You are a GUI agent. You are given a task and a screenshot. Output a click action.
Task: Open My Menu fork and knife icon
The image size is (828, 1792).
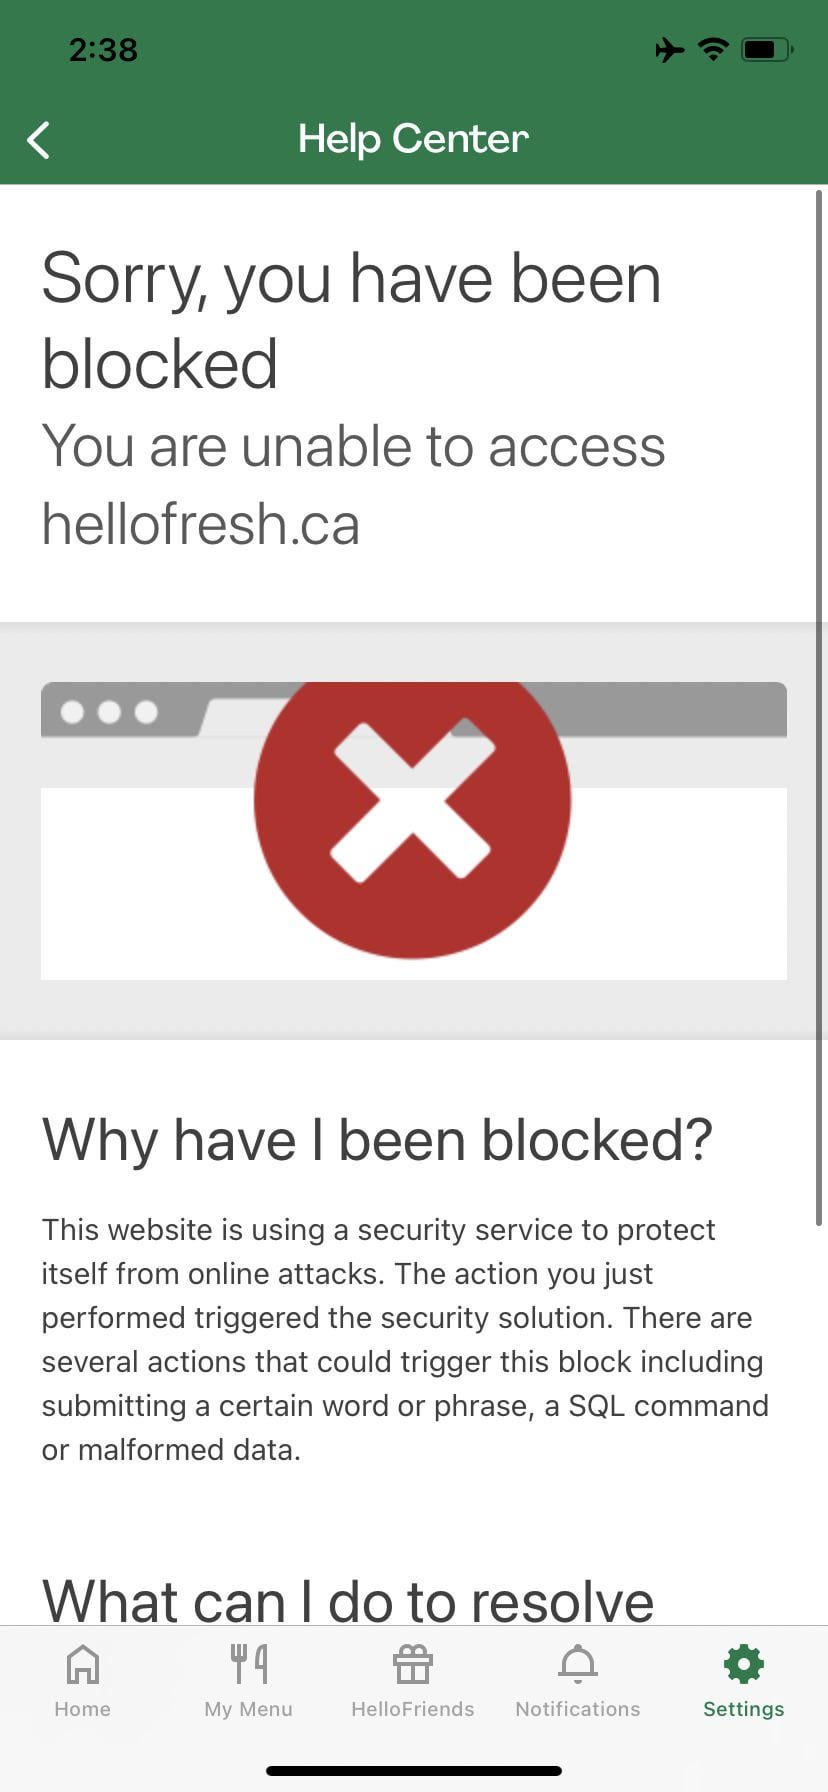[x=248, y=1664]
